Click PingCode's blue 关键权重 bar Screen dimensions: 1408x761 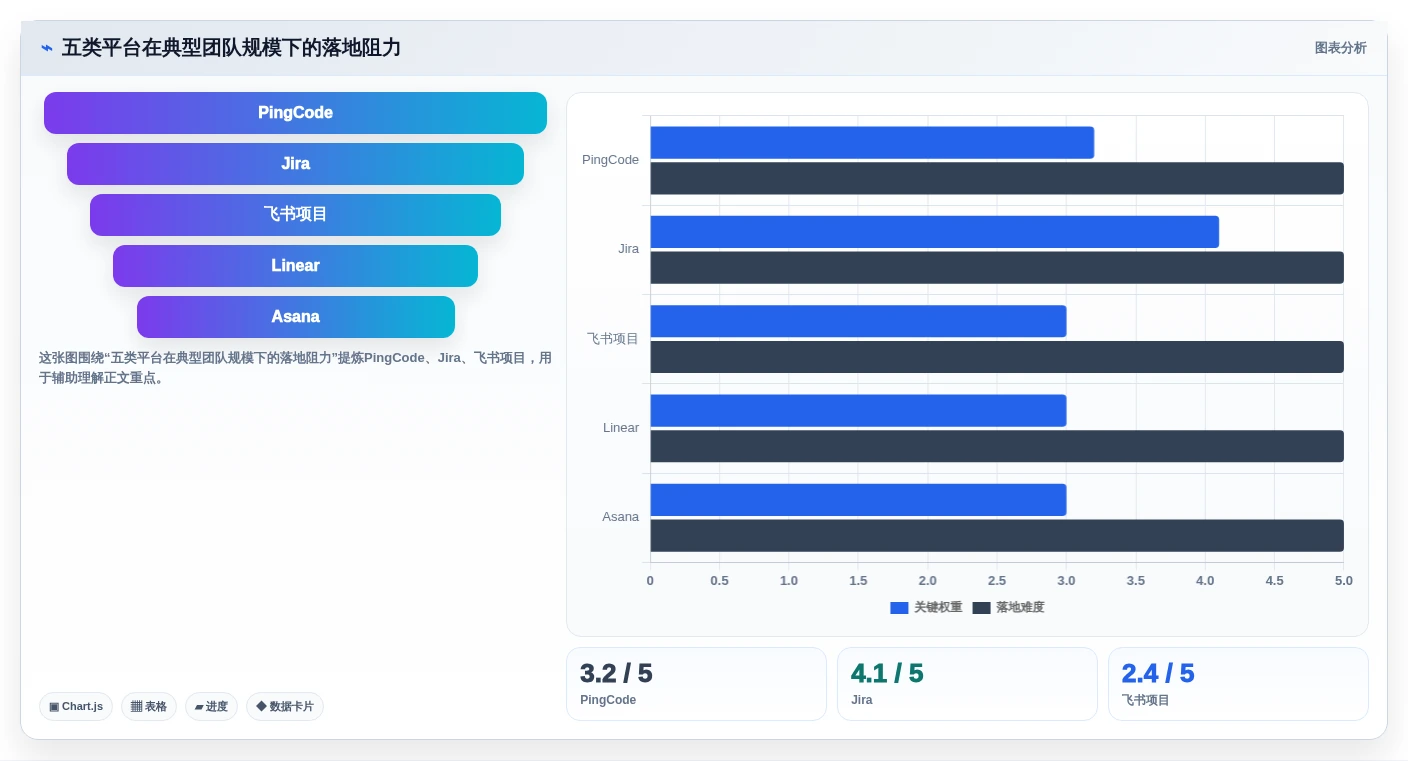[x=872, y=143]
